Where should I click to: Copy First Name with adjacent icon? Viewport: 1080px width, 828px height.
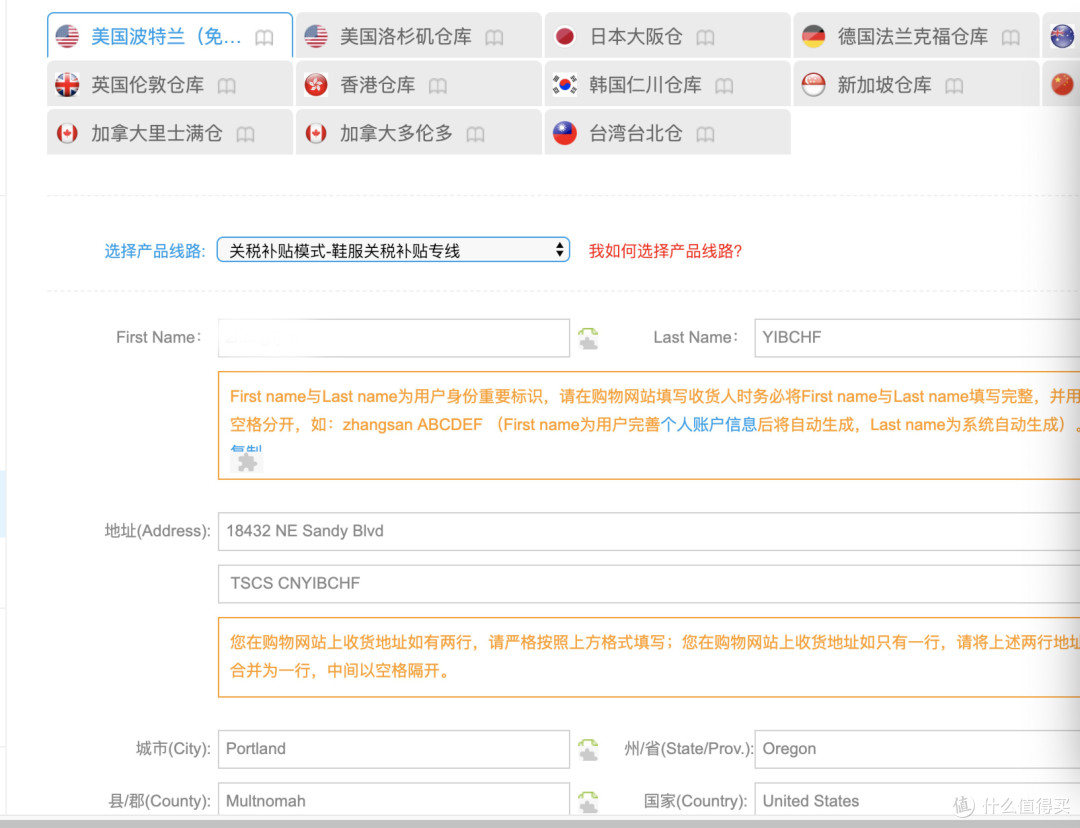click(588, 338)
